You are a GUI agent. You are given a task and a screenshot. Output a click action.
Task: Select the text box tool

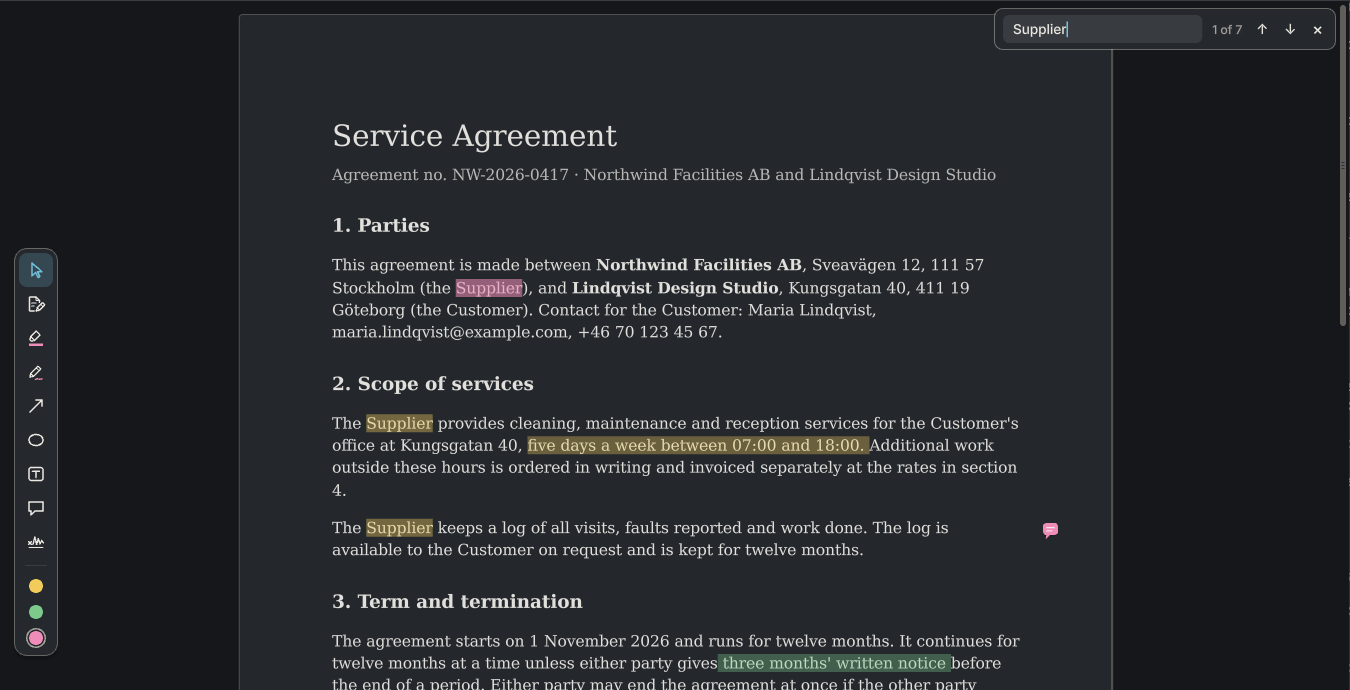pos(36,474)
